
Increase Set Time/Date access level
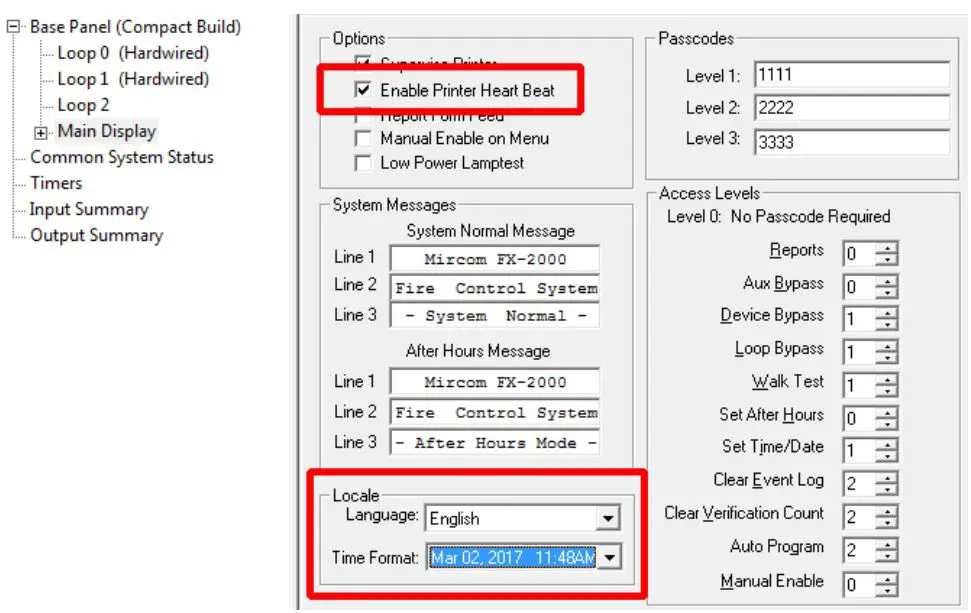point(887,445)
